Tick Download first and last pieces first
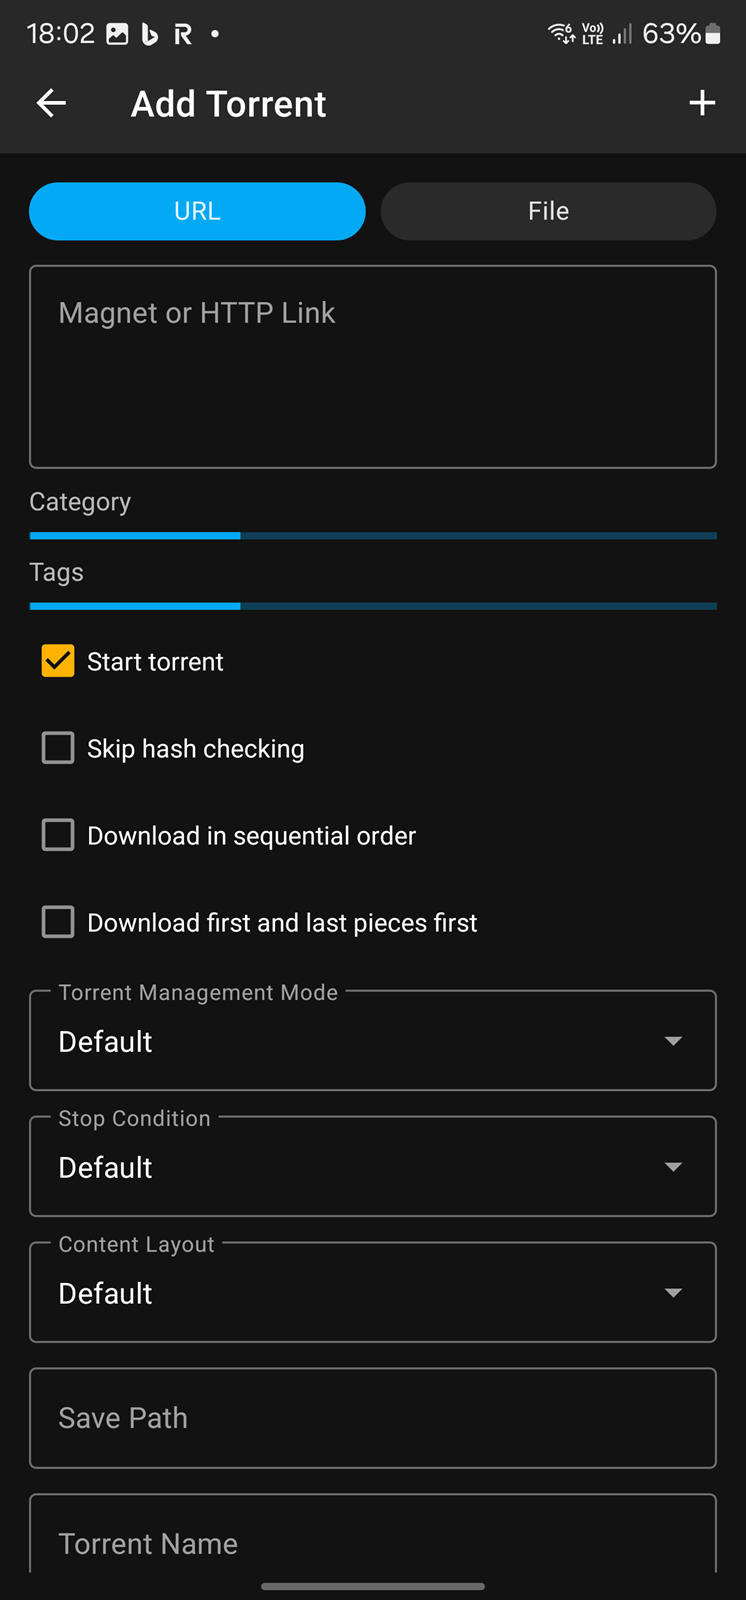Screen dimensions: 746x1600 point(58,922)
